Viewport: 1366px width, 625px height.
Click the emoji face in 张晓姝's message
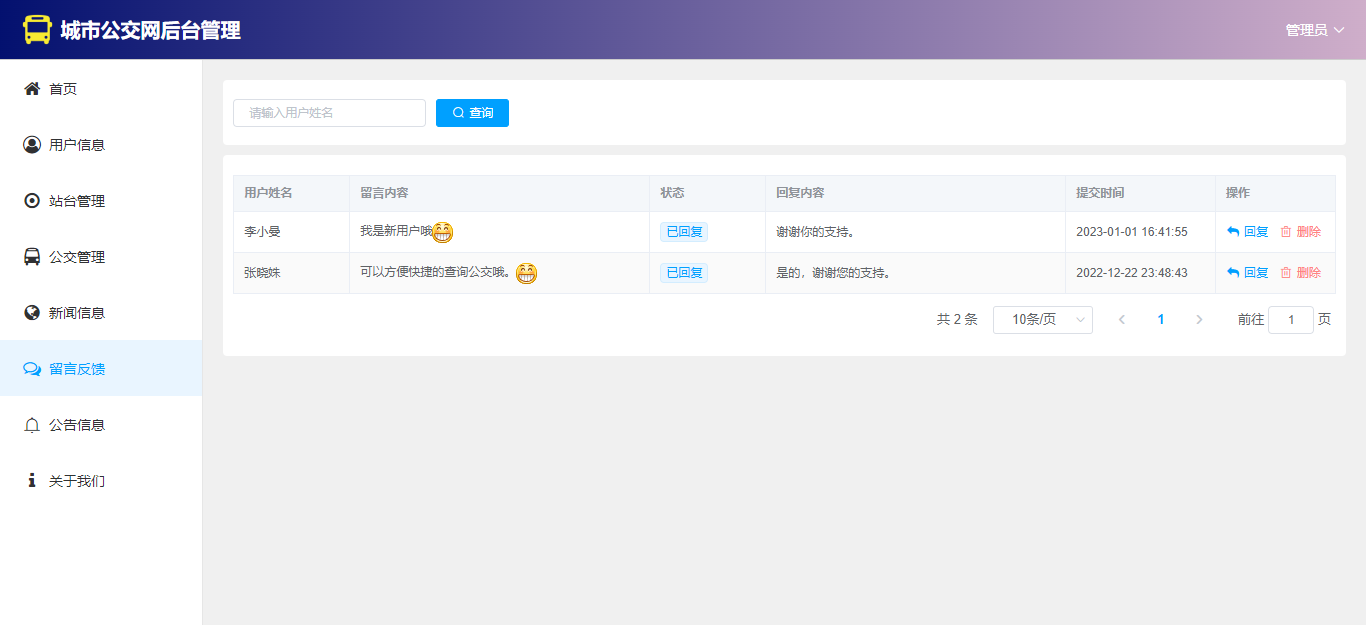click(x=526, y=273)
